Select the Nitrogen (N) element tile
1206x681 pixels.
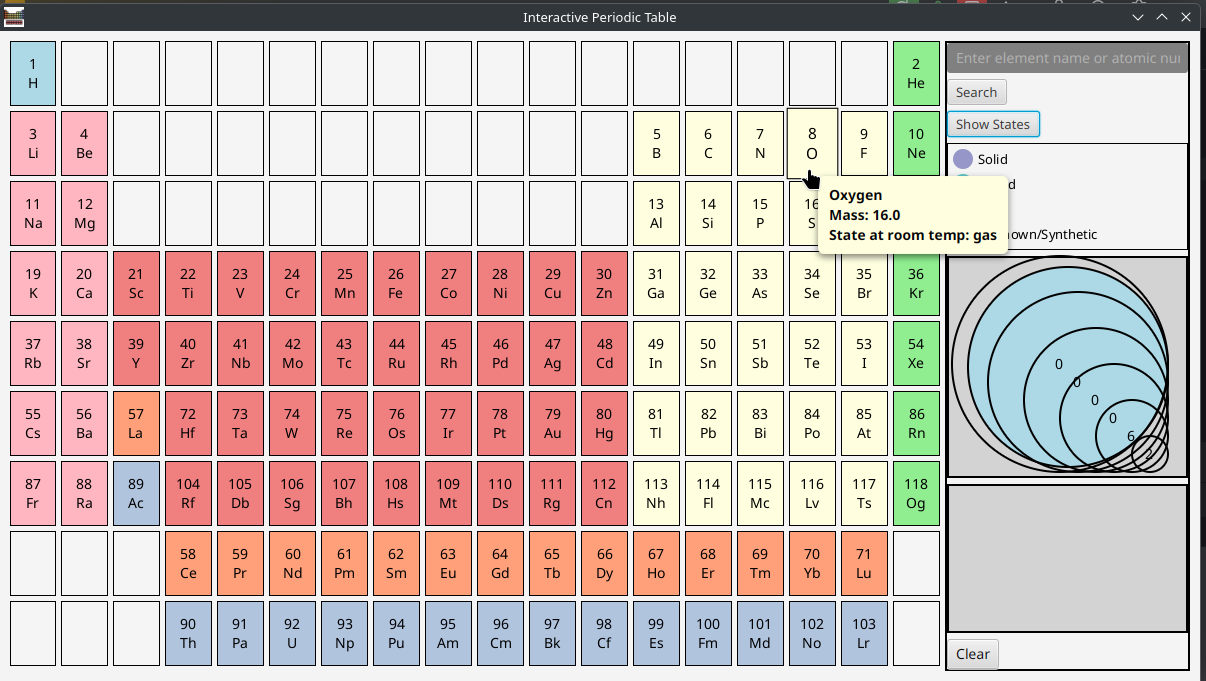point(760,143)
